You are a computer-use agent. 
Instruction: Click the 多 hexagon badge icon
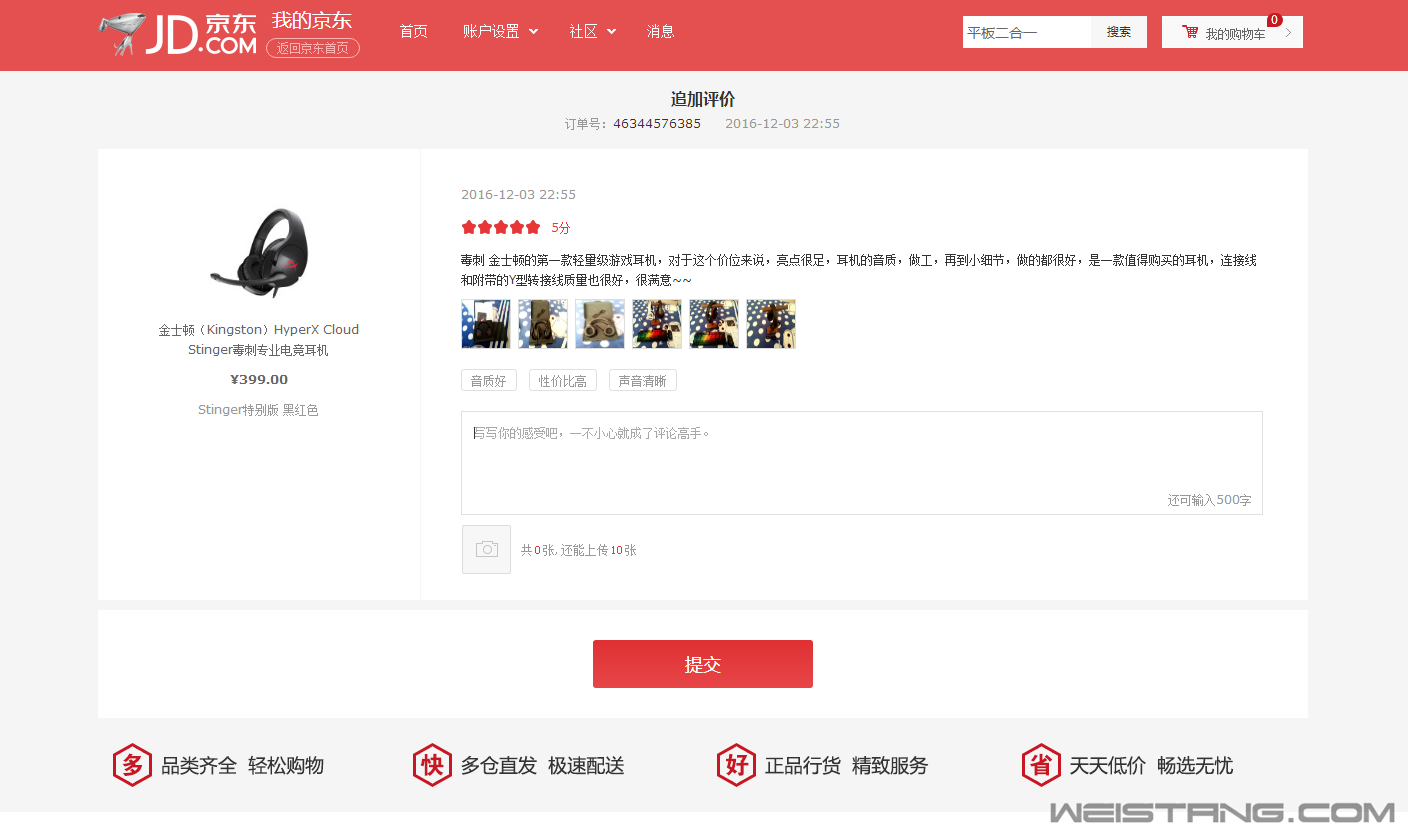coord(132,765)
